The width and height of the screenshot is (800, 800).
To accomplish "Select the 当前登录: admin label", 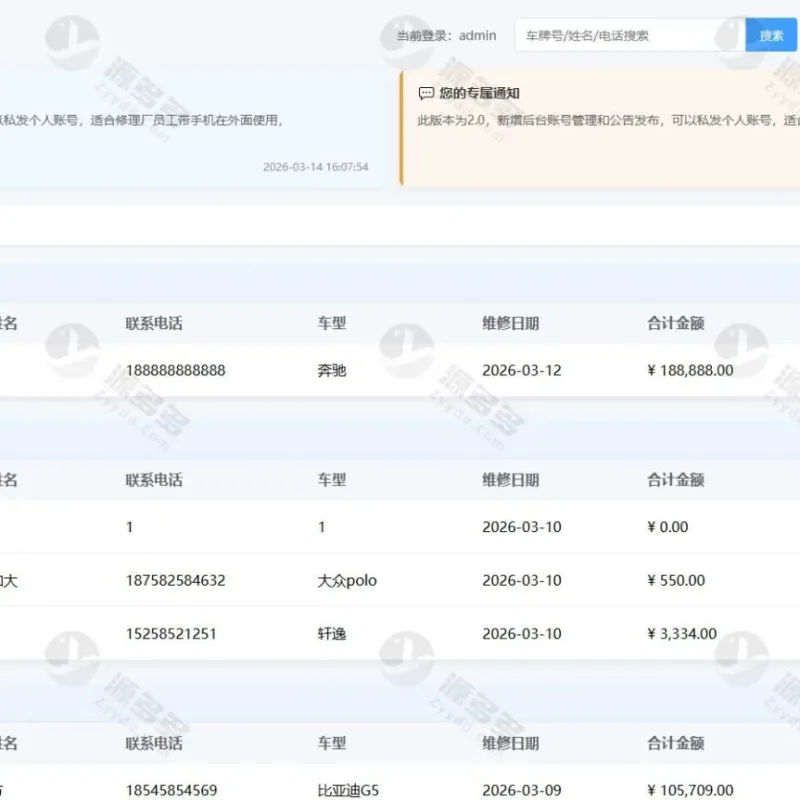I will tap(446, 36).
